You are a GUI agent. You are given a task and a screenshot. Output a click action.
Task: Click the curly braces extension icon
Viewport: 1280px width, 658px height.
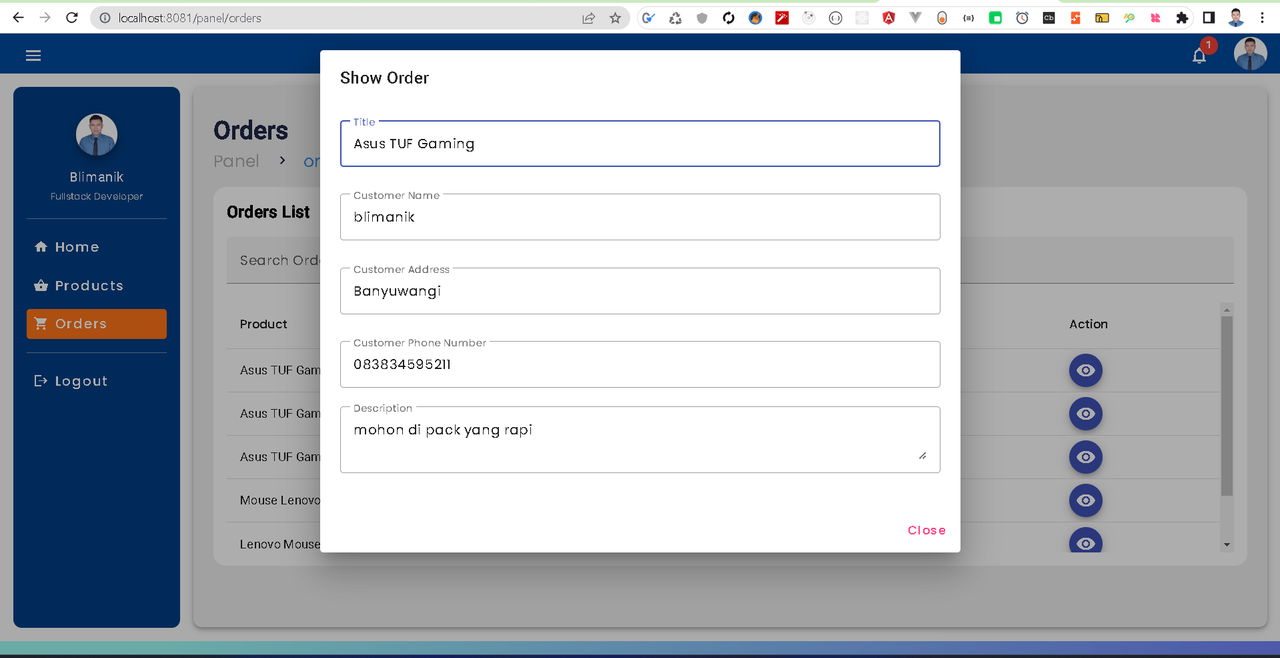point(968,18)
